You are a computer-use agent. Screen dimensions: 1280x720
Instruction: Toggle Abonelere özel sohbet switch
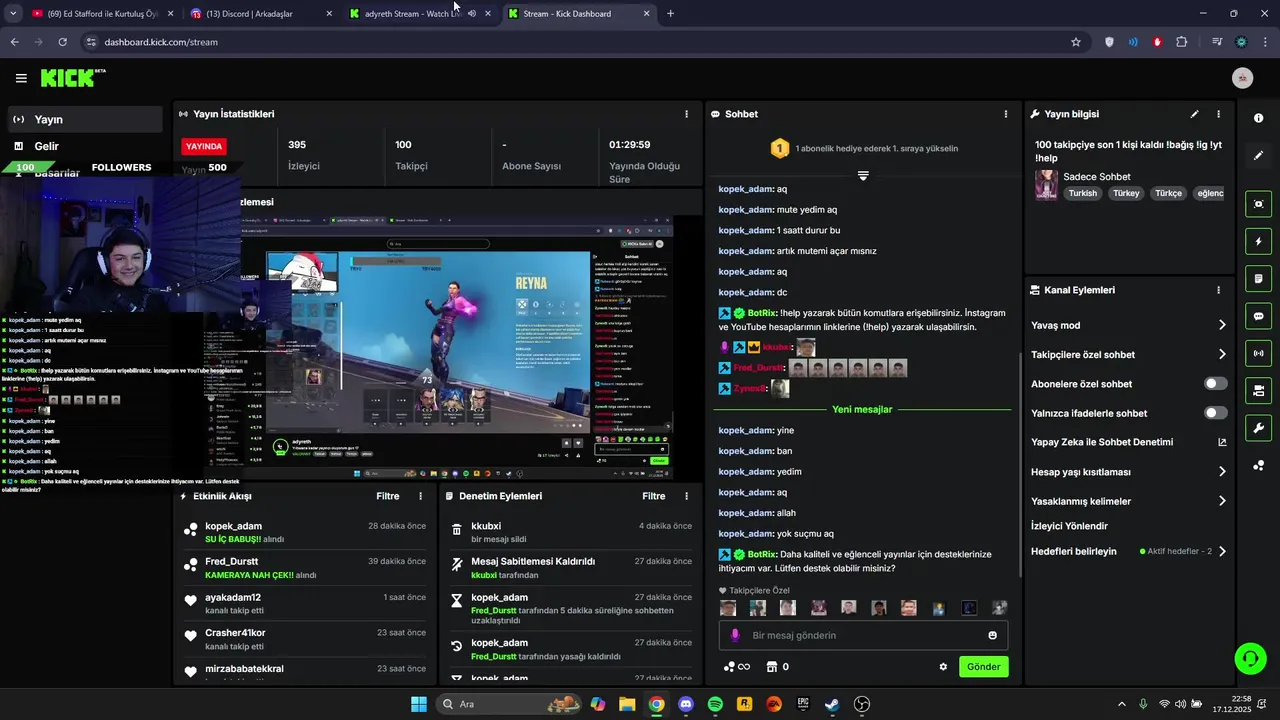tap(1216, 384)
